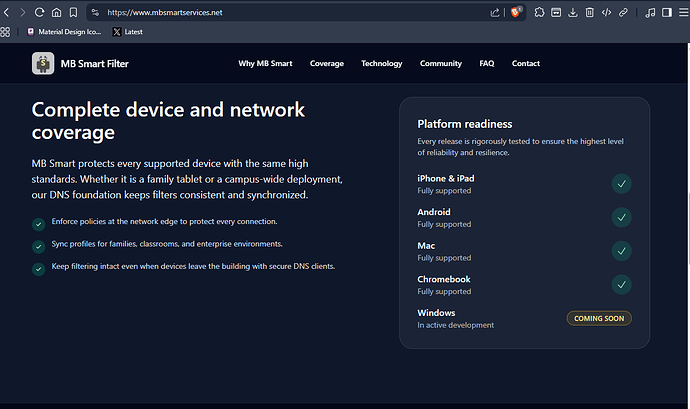Bookmark this page with the bookmark icon
This screenshot has width=690, height=409.
(x=73, y=12)
